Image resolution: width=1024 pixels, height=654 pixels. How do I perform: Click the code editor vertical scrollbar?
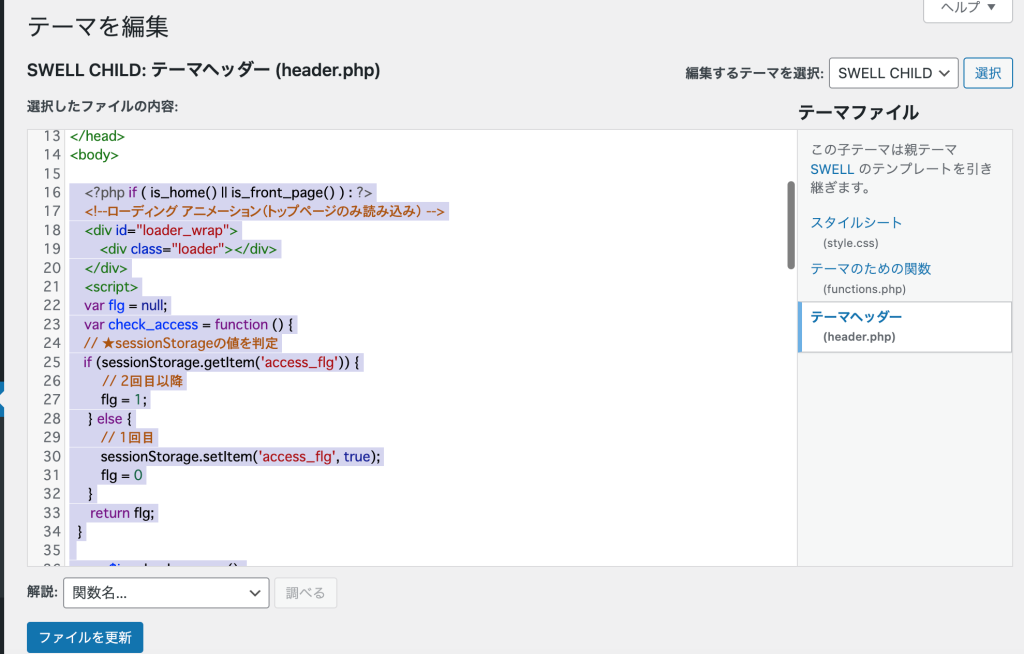790,225
